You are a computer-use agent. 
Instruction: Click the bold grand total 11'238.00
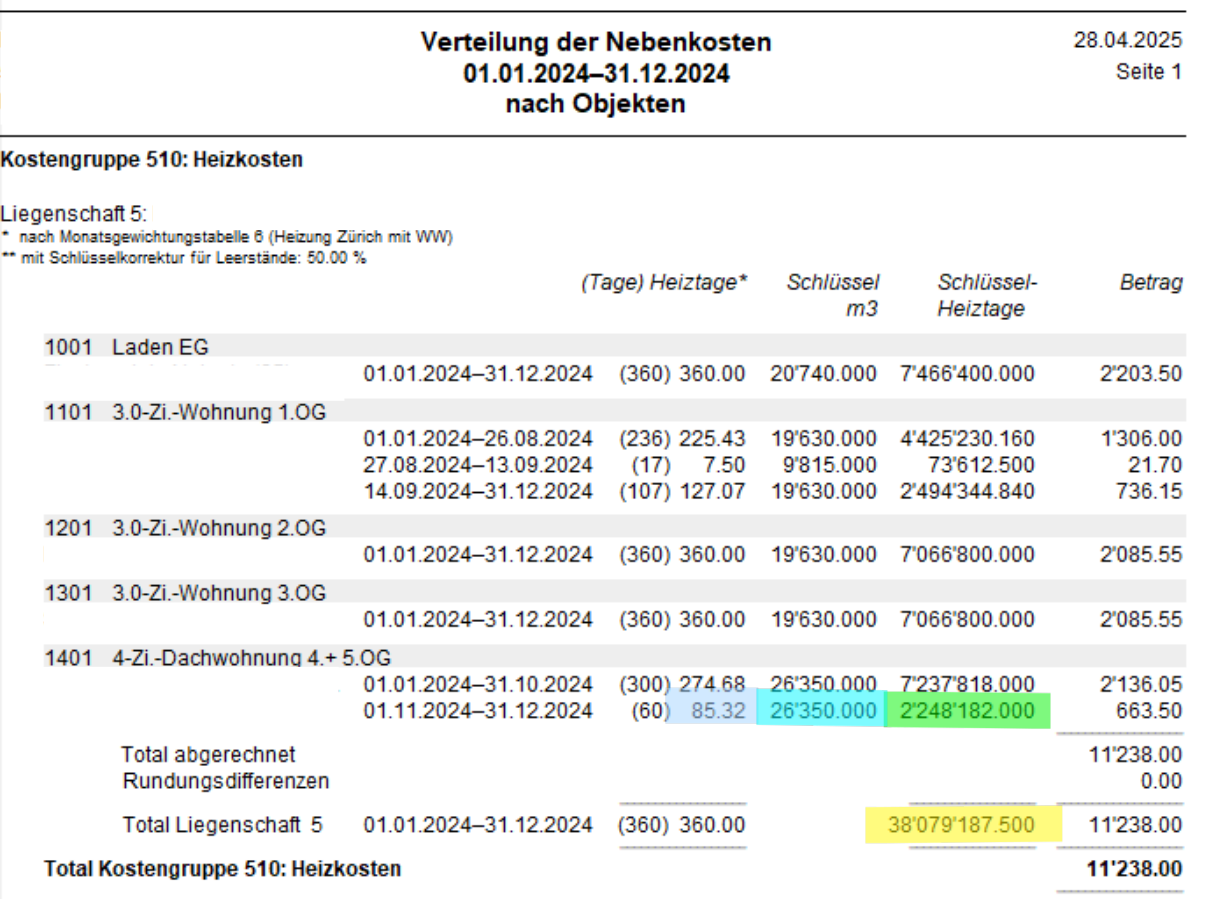pyautogui.click(x=1134, y=869)
